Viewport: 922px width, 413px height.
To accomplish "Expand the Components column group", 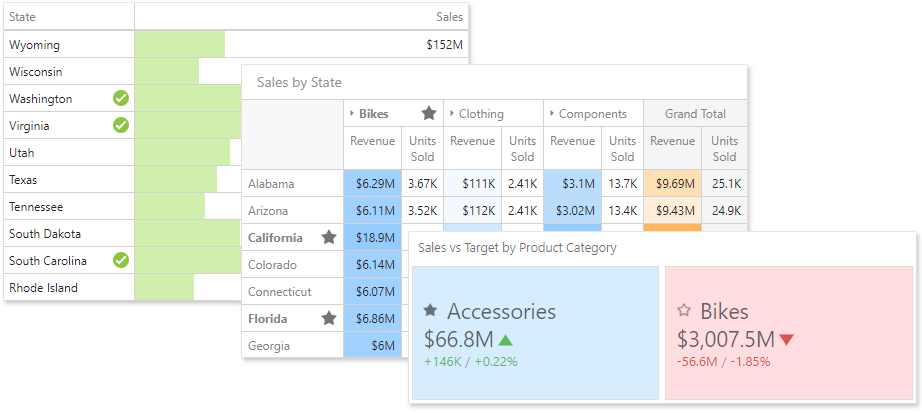I will click(x=551, y=114).
